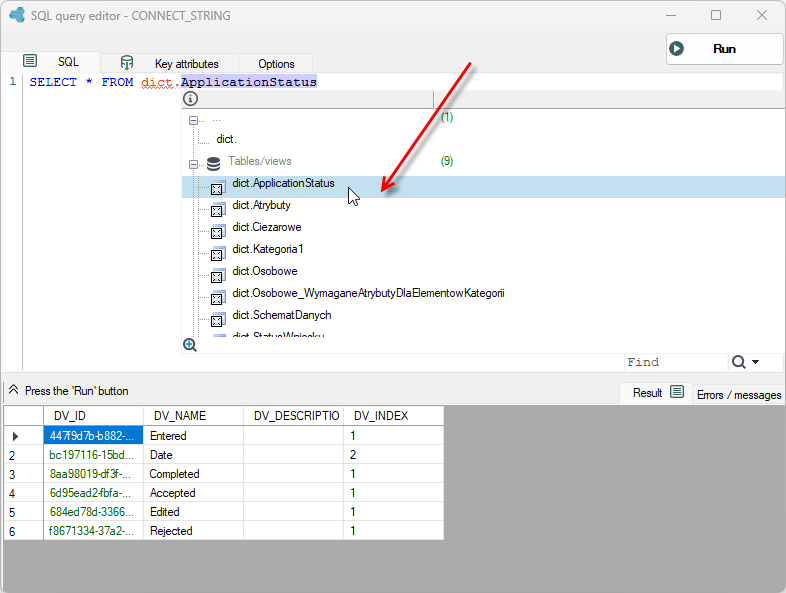Click table icon beside dict.Ciezarowe
Image resolution: width=786 pixels, height=593 pixels.
[x=218, y=231]
